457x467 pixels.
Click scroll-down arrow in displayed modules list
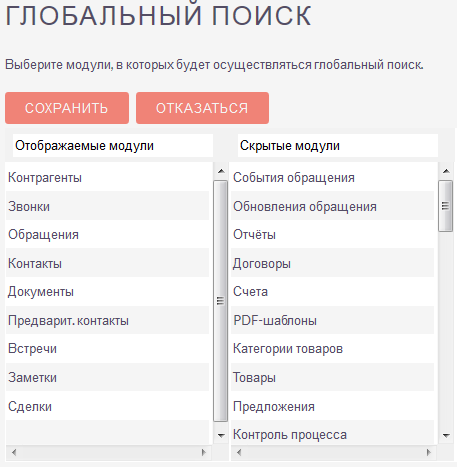coord(221,435)
